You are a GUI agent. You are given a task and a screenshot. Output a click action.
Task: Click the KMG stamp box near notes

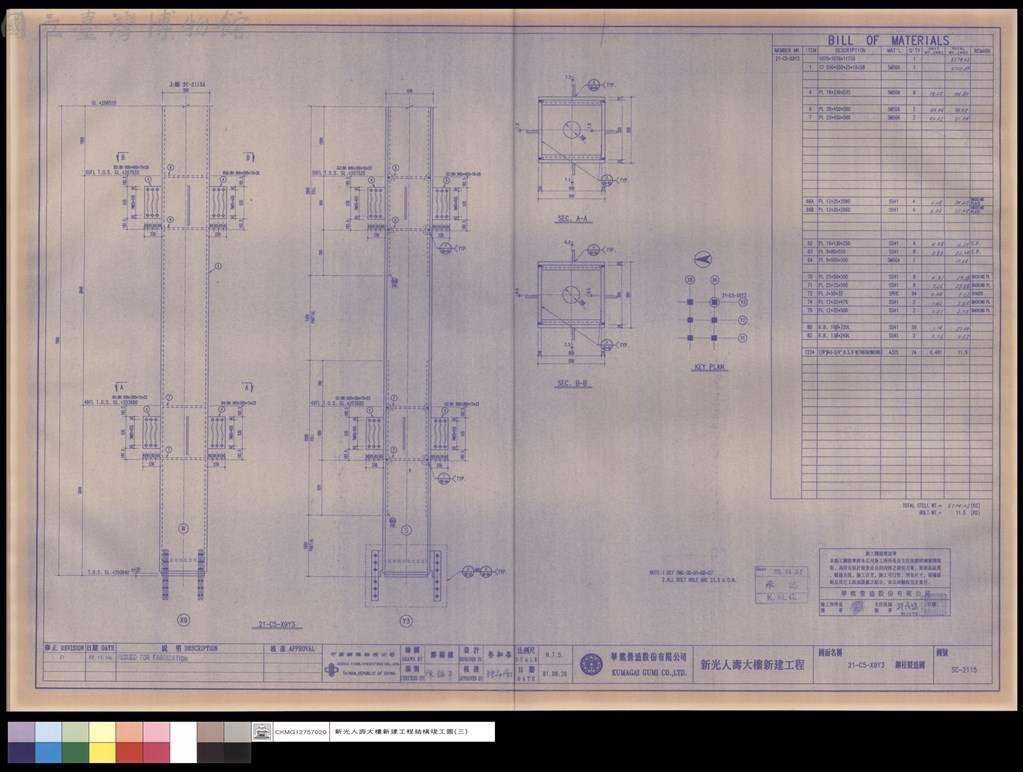click(781, 585)
